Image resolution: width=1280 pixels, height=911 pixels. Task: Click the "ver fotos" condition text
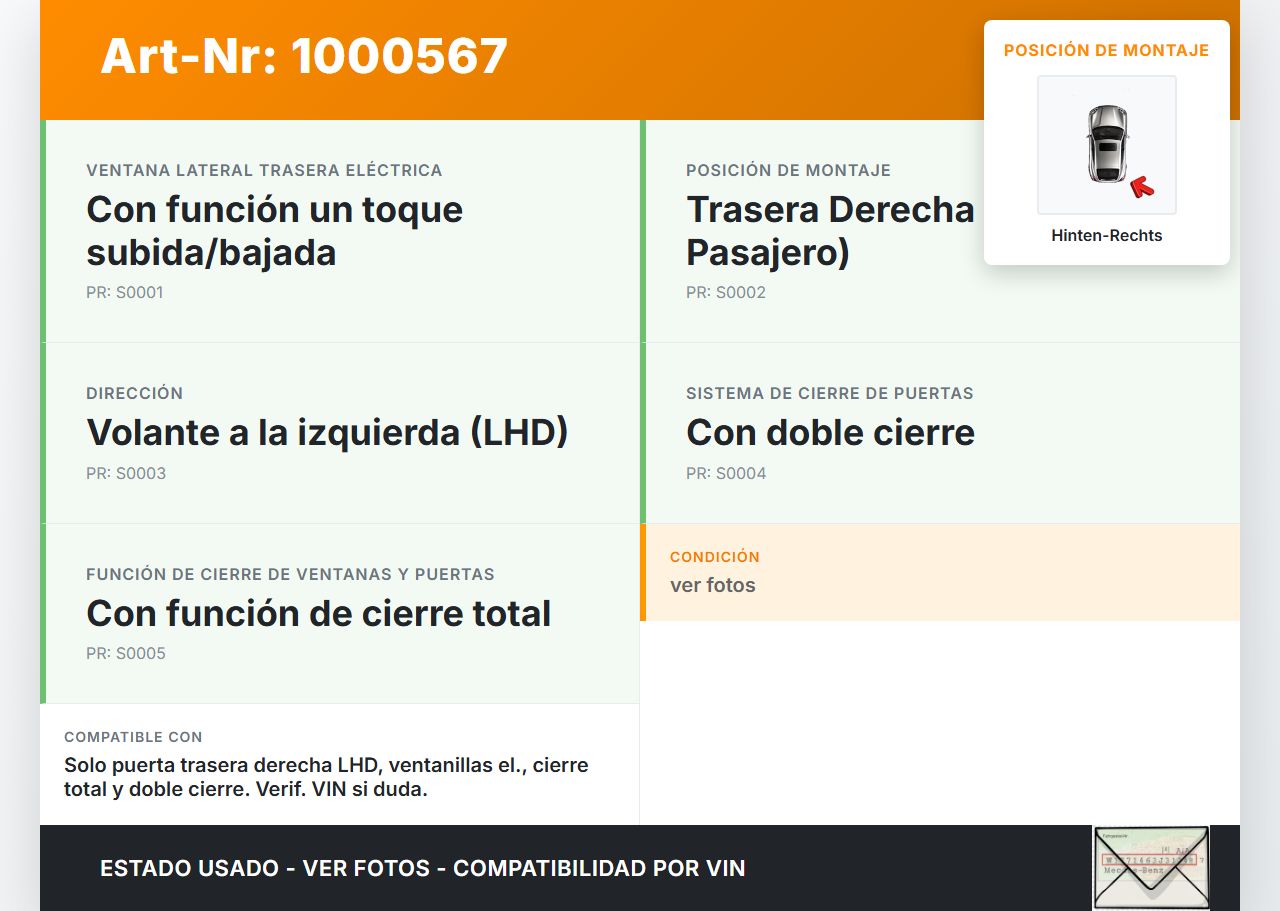click(x=713, y=585)
